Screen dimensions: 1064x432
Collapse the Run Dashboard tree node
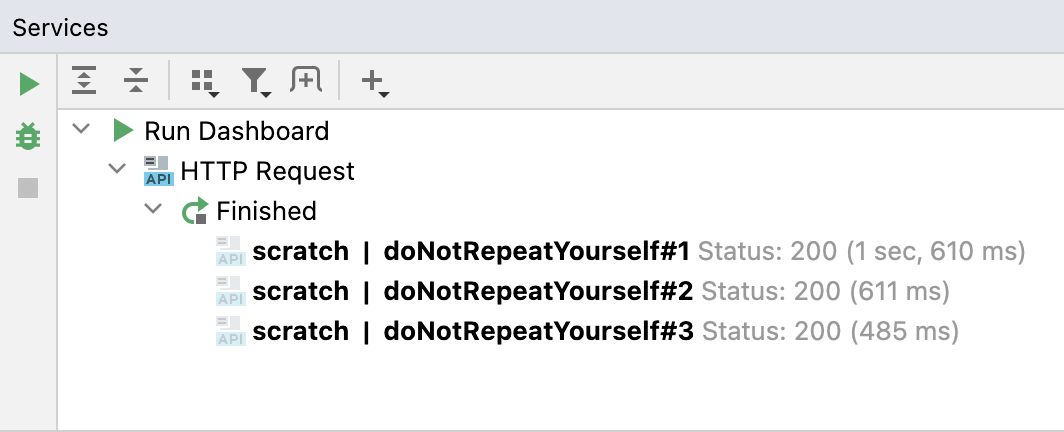[x=82, y=130]
